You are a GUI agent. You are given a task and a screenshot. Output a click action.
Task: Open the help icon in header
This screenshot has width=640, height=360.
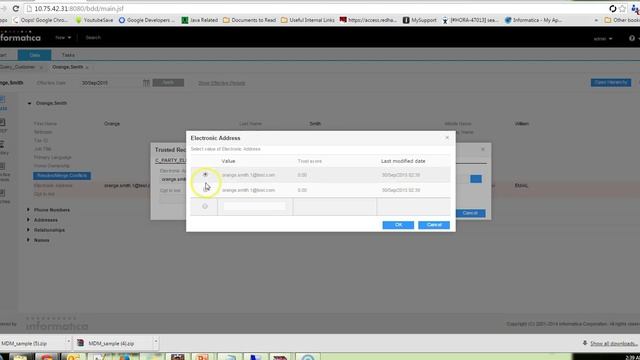click(632, 38)
